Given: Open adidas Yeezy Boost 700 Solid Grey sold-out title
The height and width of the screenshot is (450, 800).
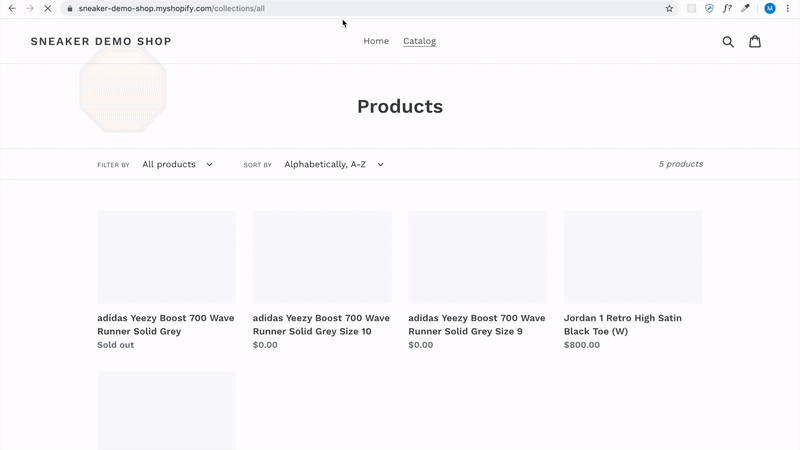Looking at the screenshot, I should click(x=166, y=324).
